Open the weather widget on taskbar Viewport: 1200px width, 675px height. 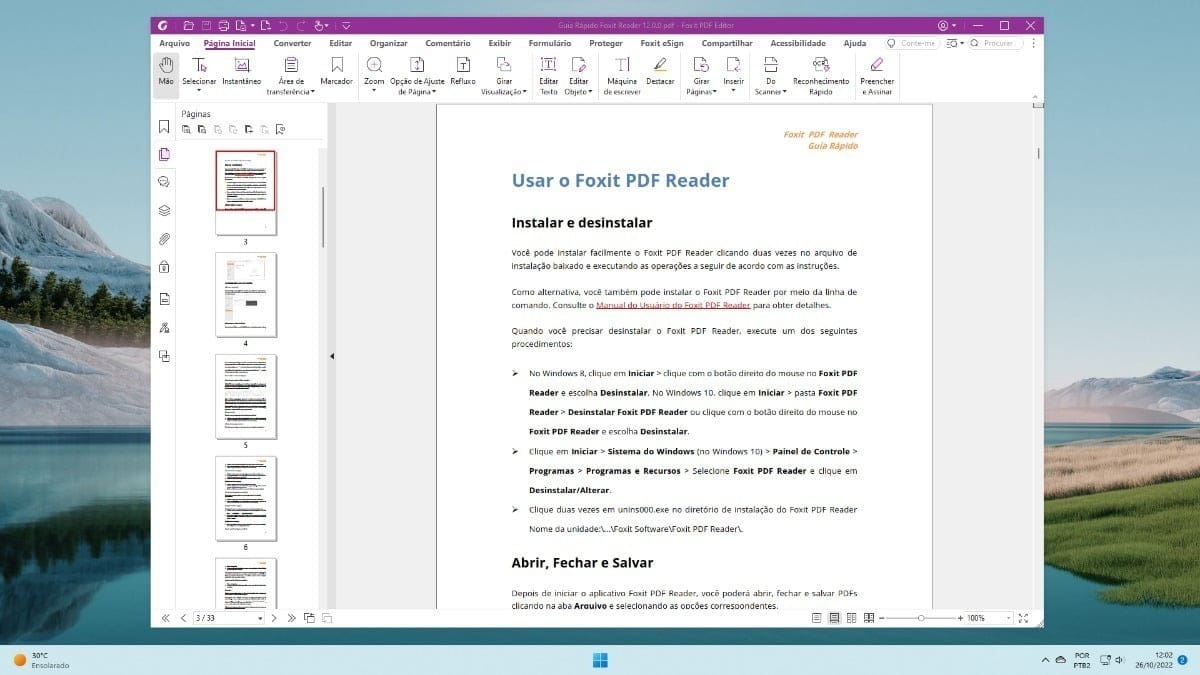click(x=42, y=659)
